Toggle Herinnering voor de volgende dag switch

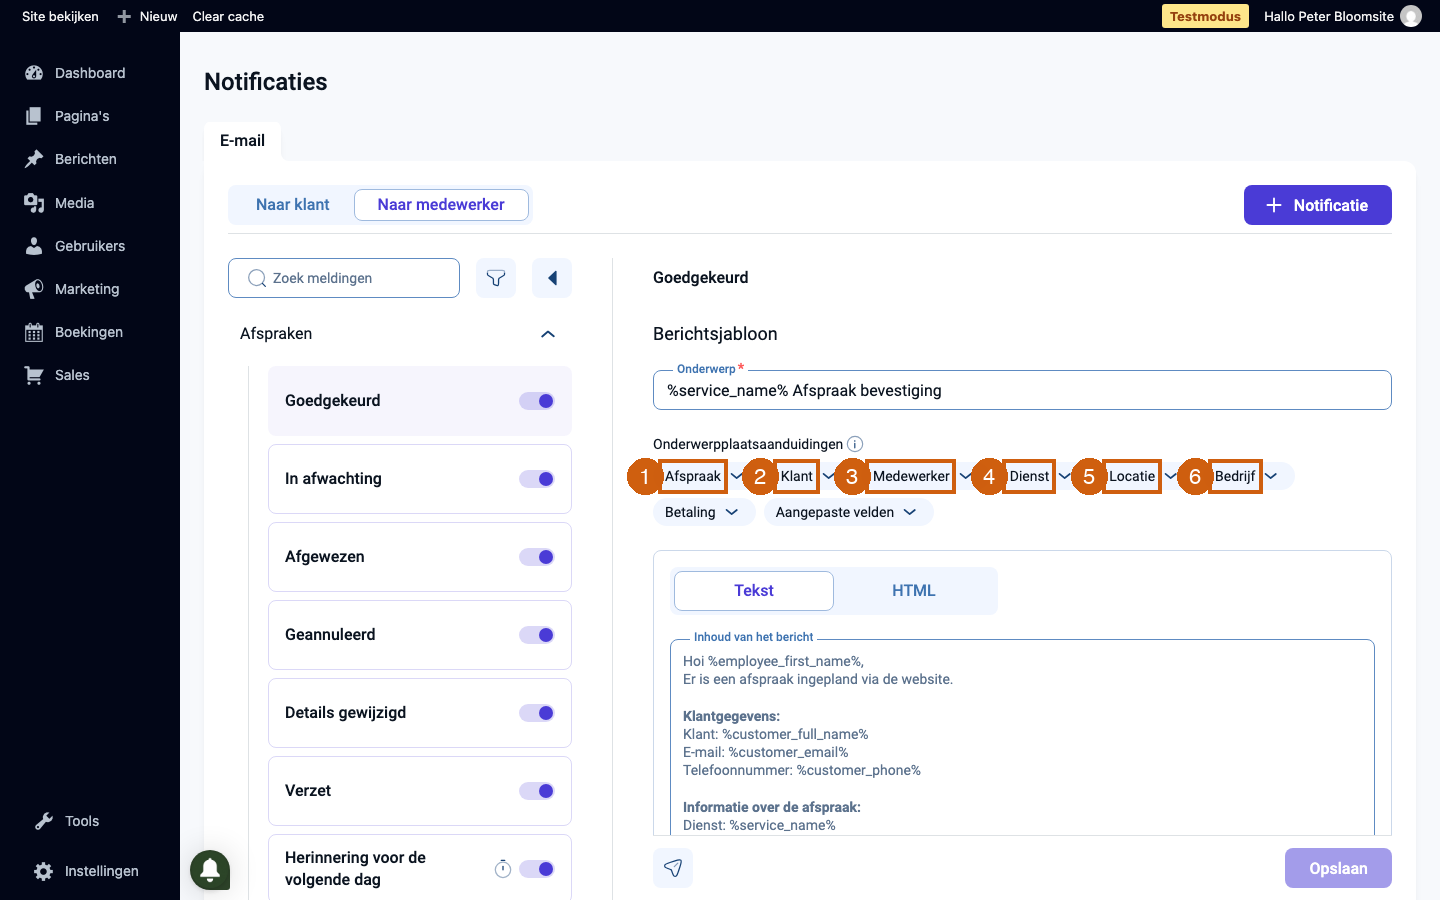coord(537,869)
